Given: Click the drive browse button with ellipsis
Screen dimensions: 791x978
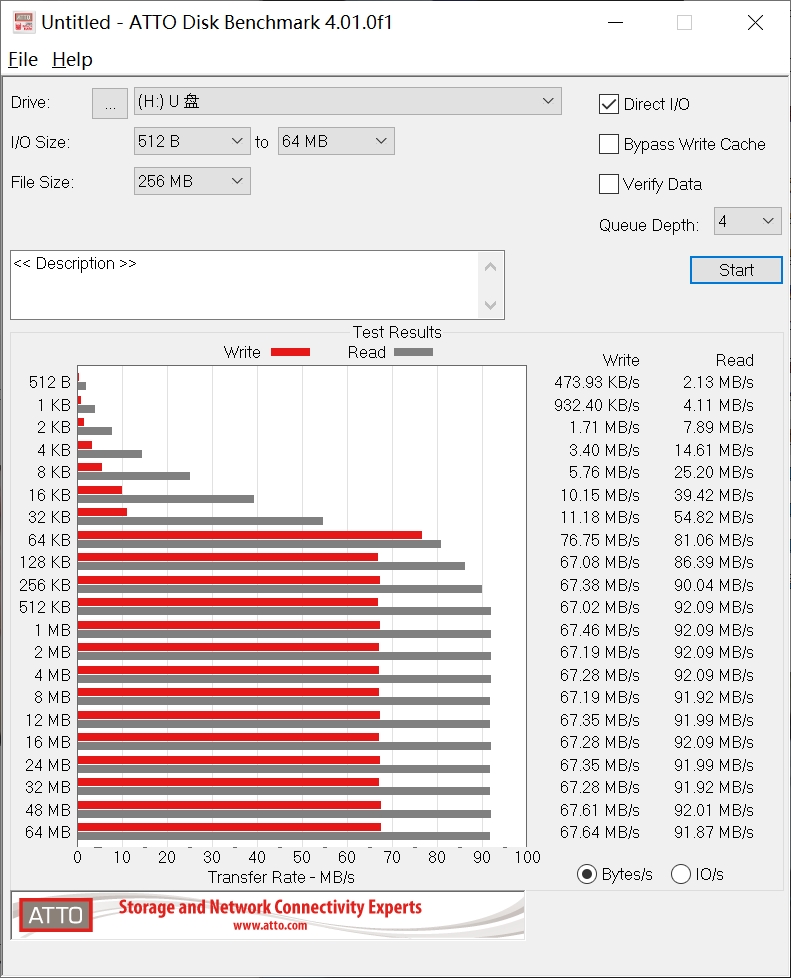Looking at the screenshot, I should coord(110,103).
